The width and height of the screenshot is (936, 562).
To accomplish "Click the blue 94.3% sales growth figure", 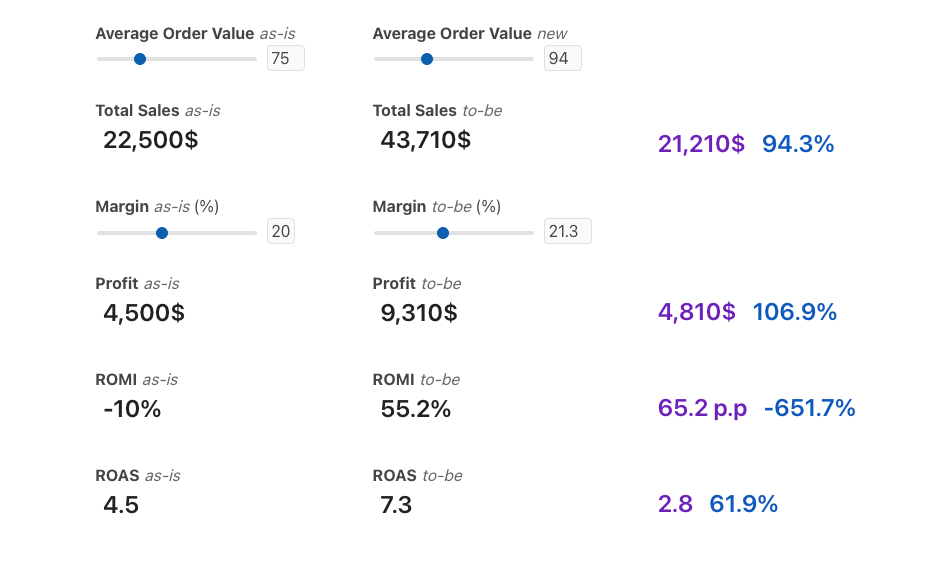I will pyautogui.click(x=798, y=144).
